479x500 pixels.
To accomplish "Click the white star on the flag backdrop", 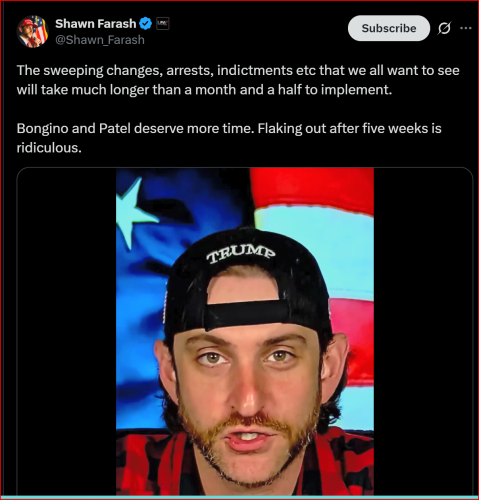I will (134, 213).
